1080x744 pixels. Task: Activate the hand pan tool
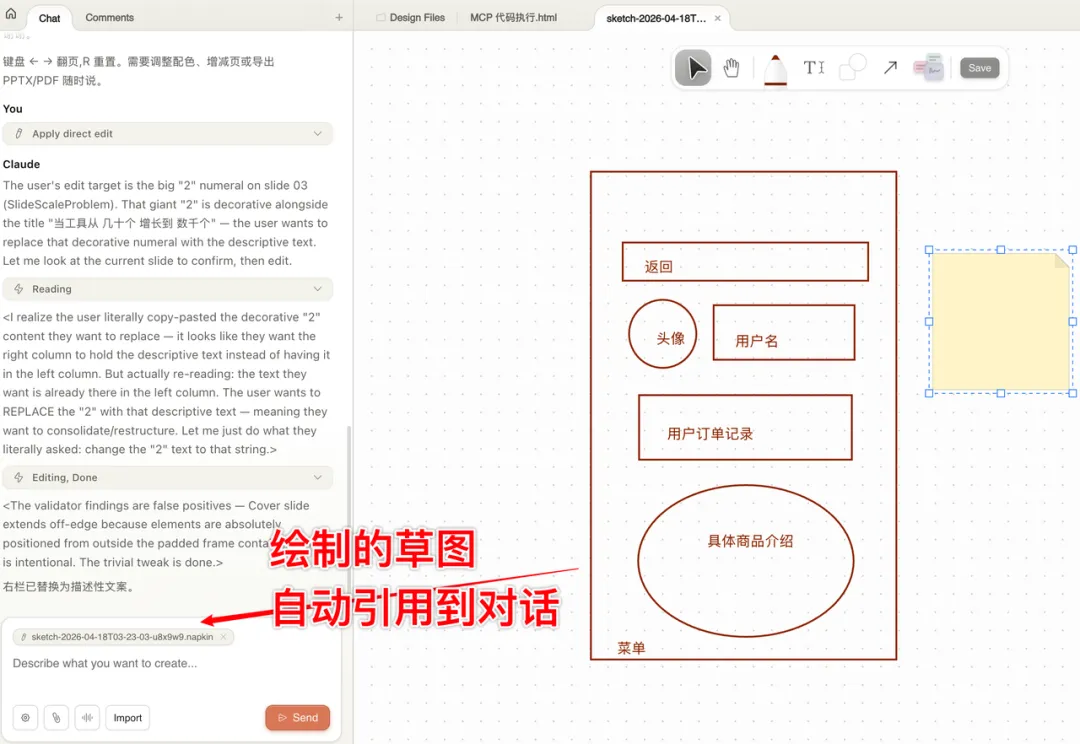point(731,67)
